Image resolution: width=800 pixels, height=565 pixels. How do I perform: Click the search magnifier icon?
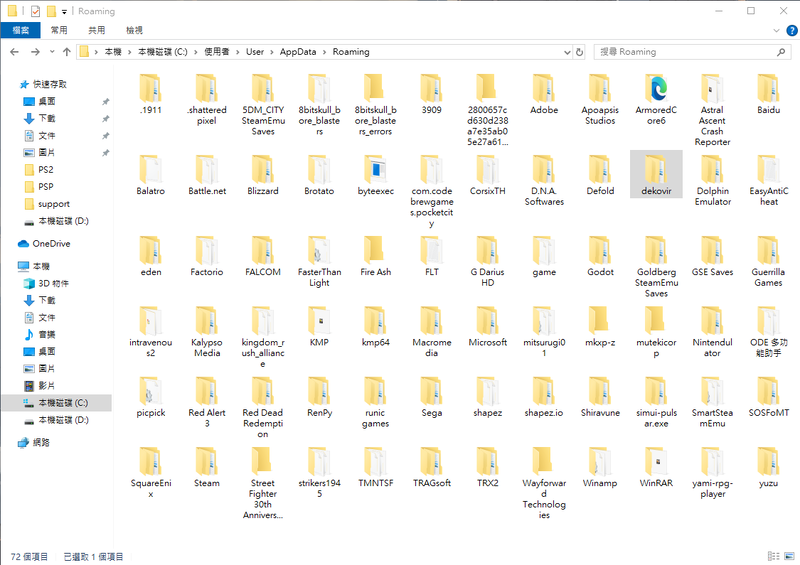tap(781, 52)
